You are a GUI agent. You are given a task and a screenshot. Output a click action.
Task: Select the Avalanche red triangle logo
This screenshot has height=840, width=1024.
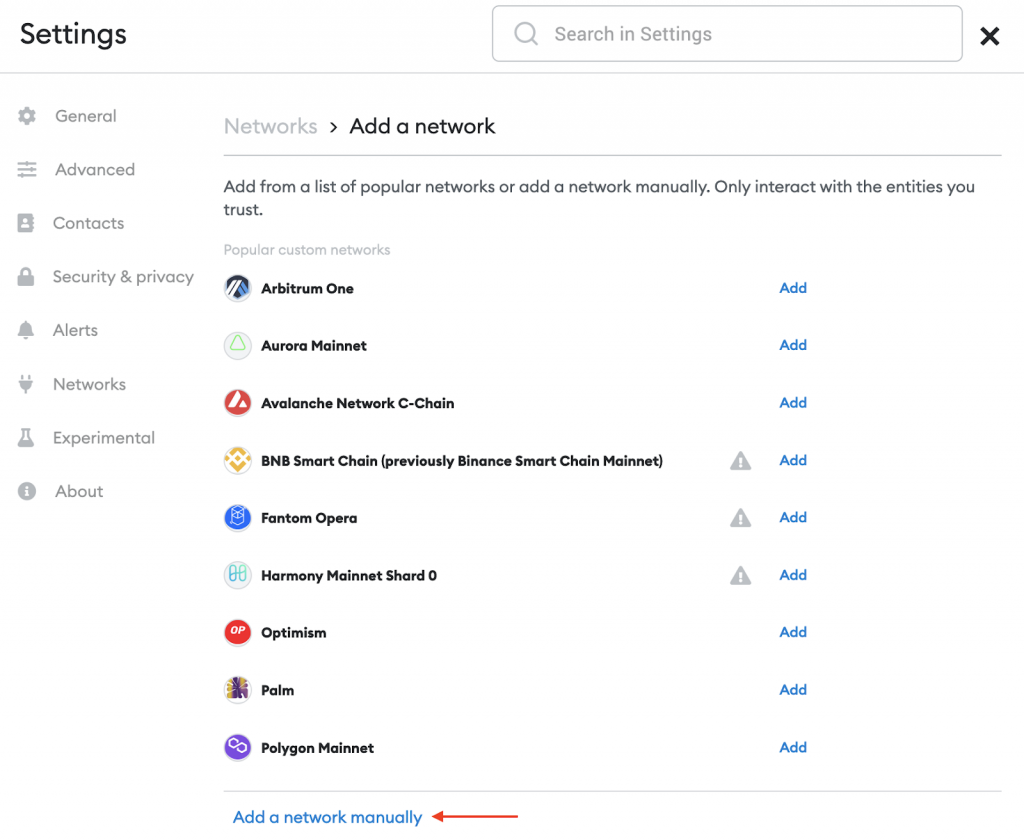tap(237, 403)
